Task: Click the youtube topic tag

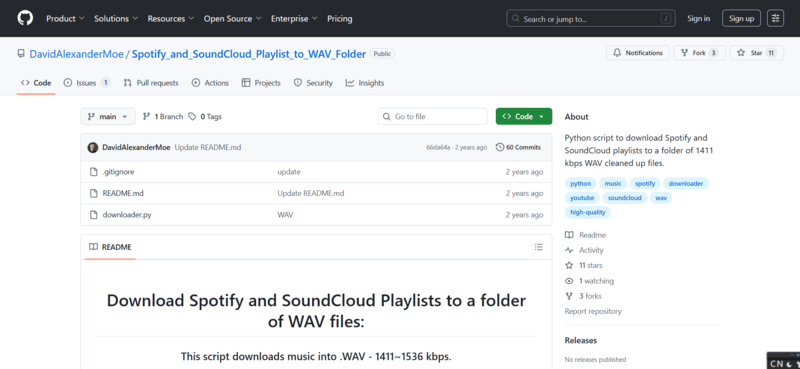Action: pyautogui.click(x=582, y=198)
